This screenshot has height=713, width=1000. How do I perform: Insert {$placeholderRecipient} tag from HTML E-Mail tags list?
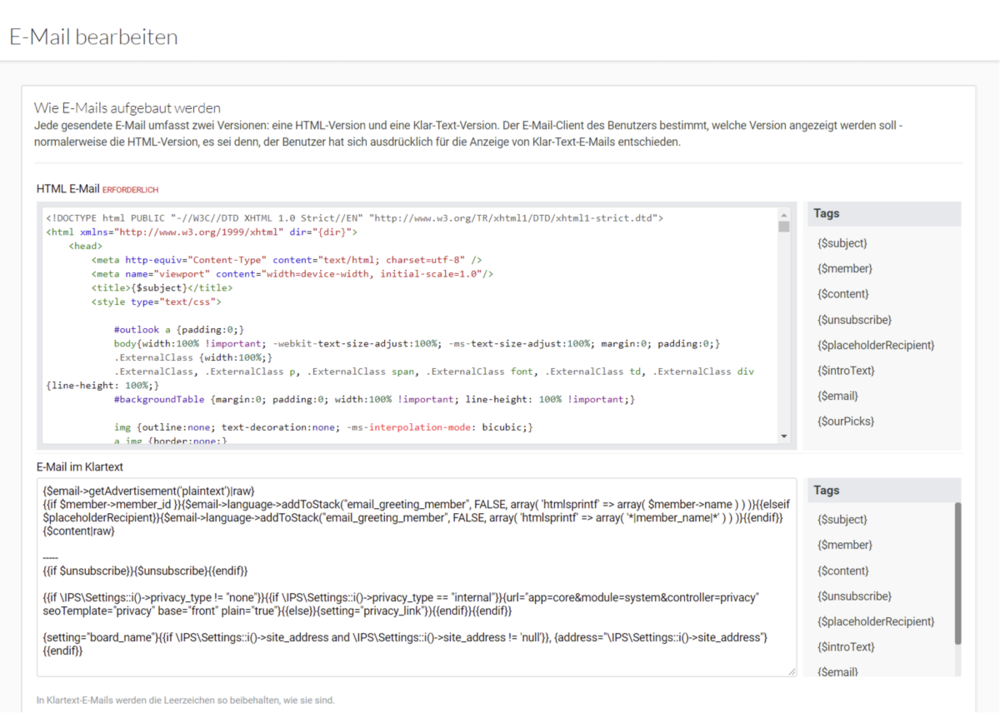tap(875, 345)
